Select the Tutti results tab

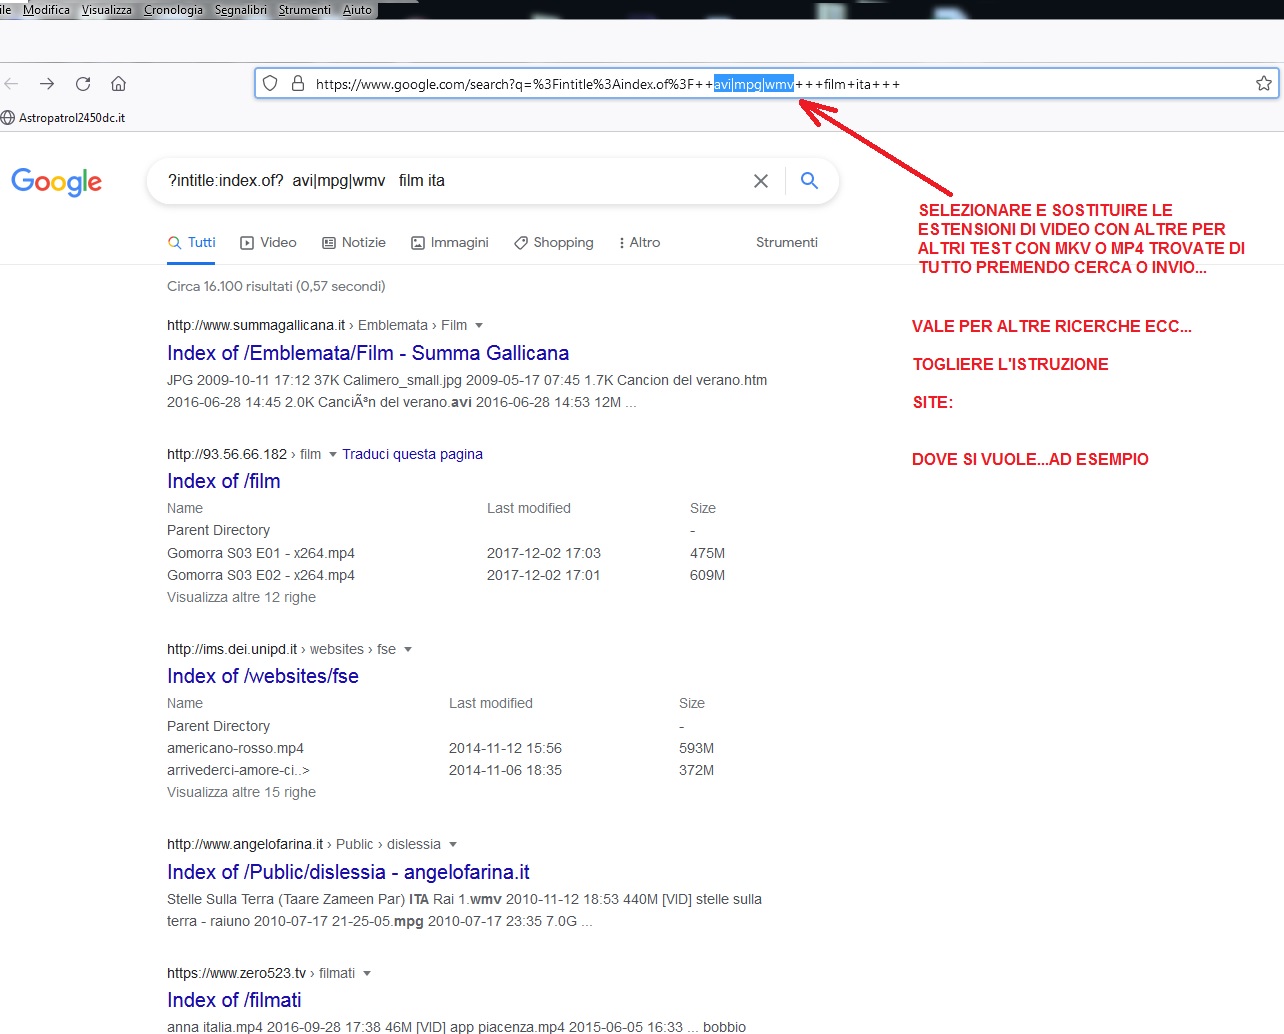[192, 243]
